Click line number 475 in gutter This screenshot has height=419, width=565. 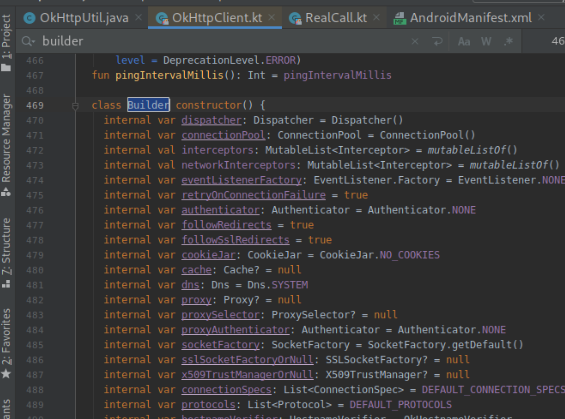tap(35, 196)
